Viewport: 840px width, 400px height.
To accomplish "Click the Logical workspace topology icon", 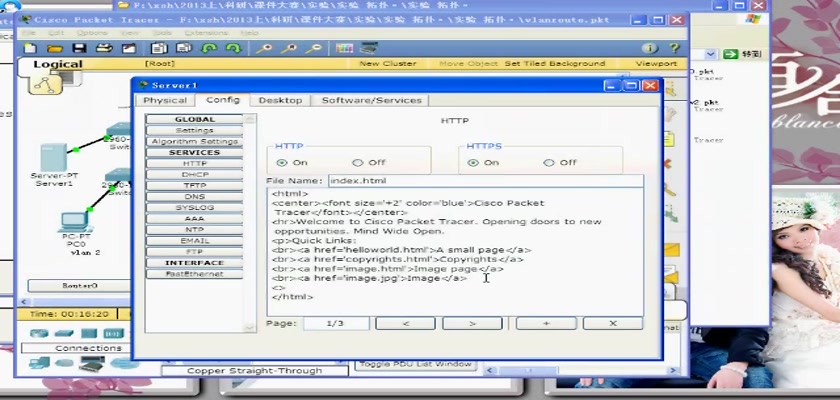I will click(x=45, y=85).
